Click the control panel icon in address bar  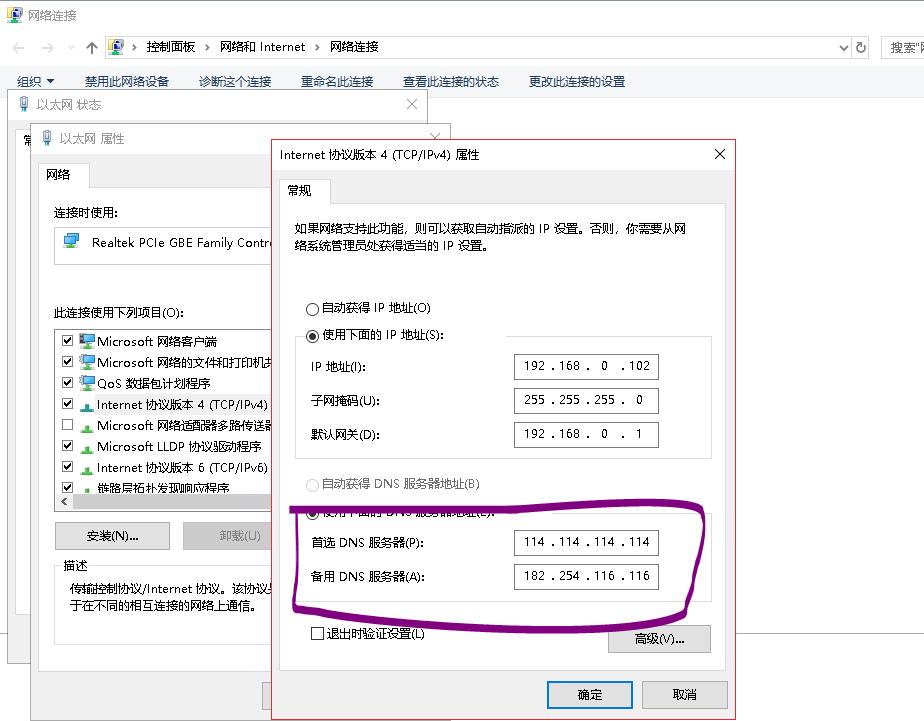pyautogui.click(x=116, y=47)
